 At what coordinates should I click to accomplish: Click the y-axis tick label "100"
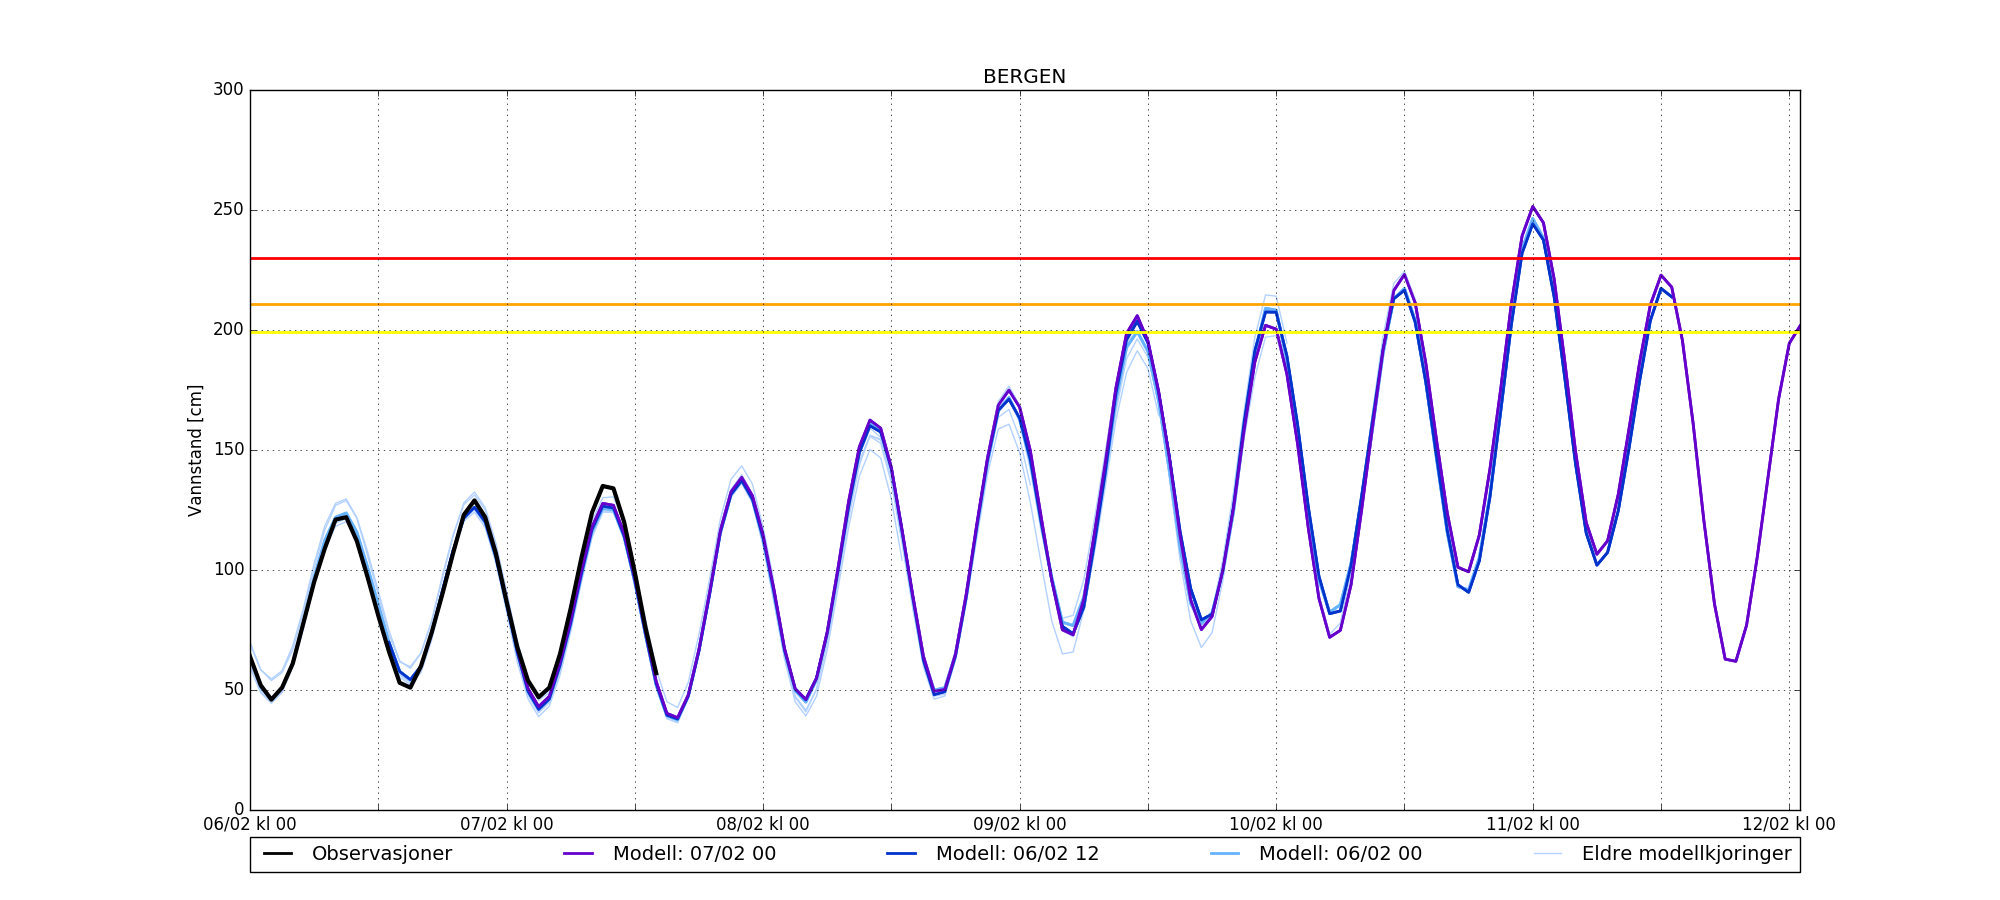228,570
